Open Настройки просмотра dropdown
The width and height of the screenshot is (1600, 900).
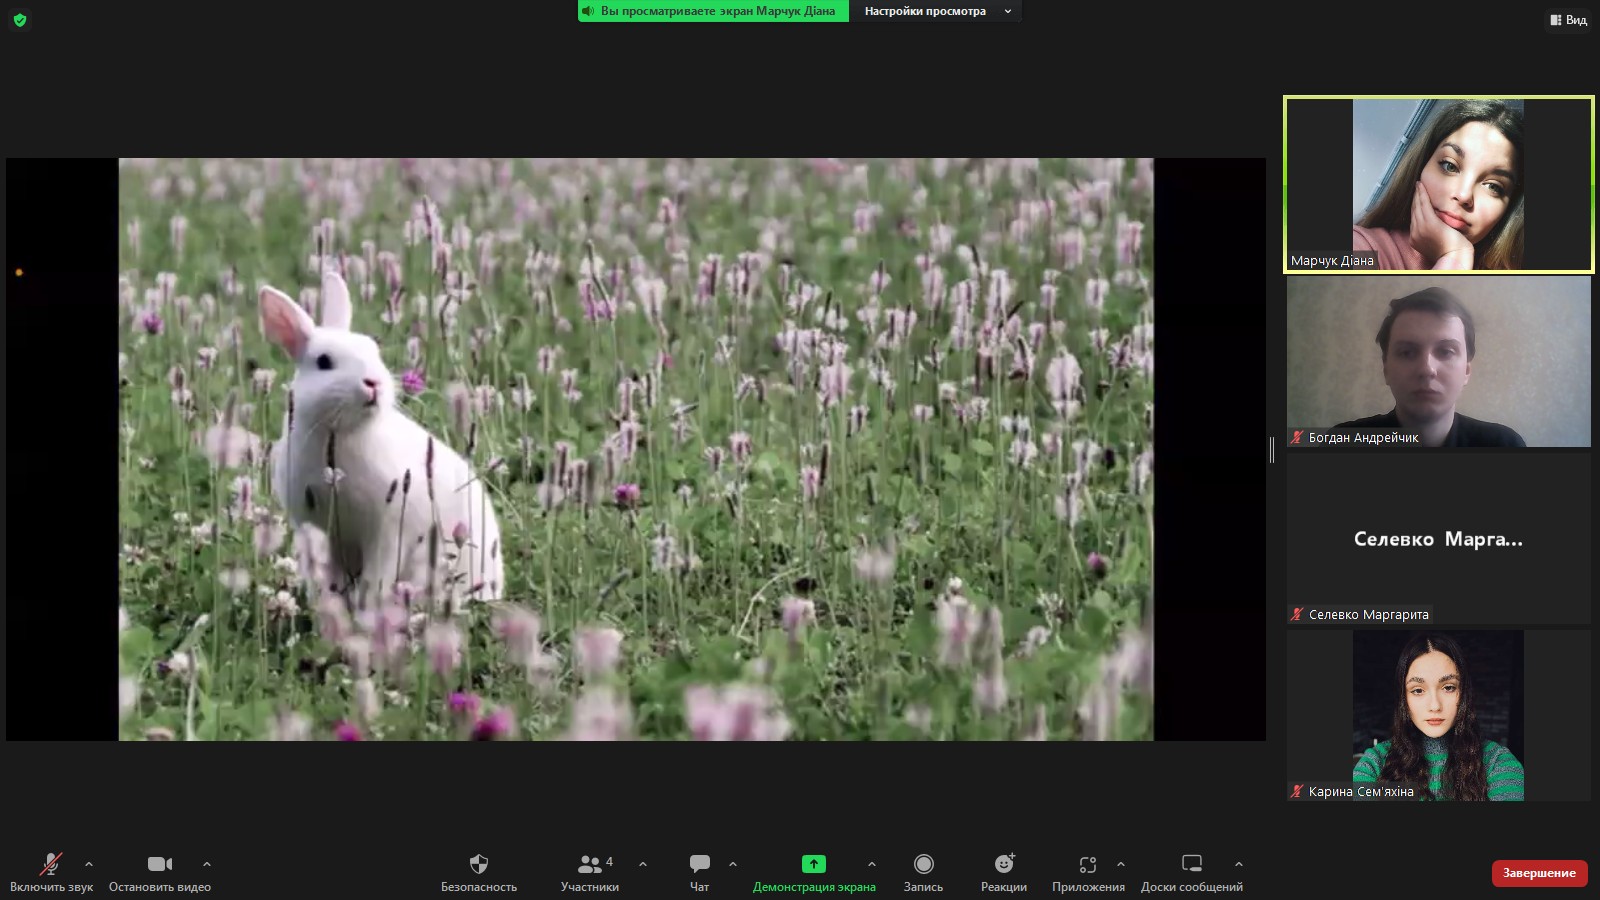(938, 11)
